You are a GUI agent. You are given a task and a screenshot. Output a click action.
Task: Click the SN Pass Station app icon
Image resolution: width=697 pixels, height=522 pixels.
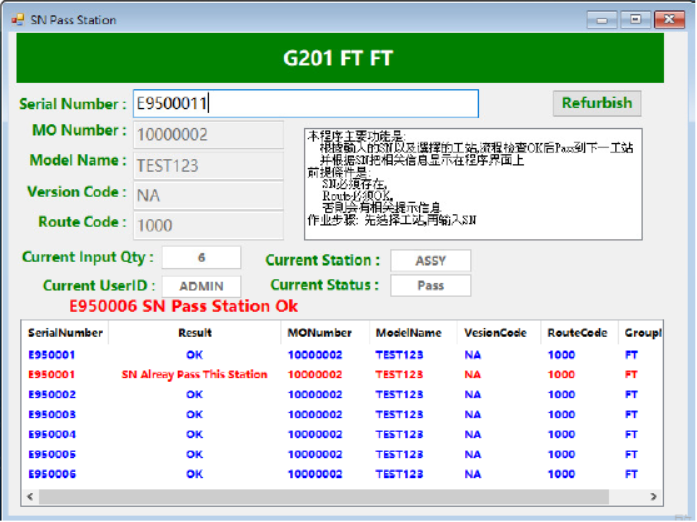tap(18, 20)
